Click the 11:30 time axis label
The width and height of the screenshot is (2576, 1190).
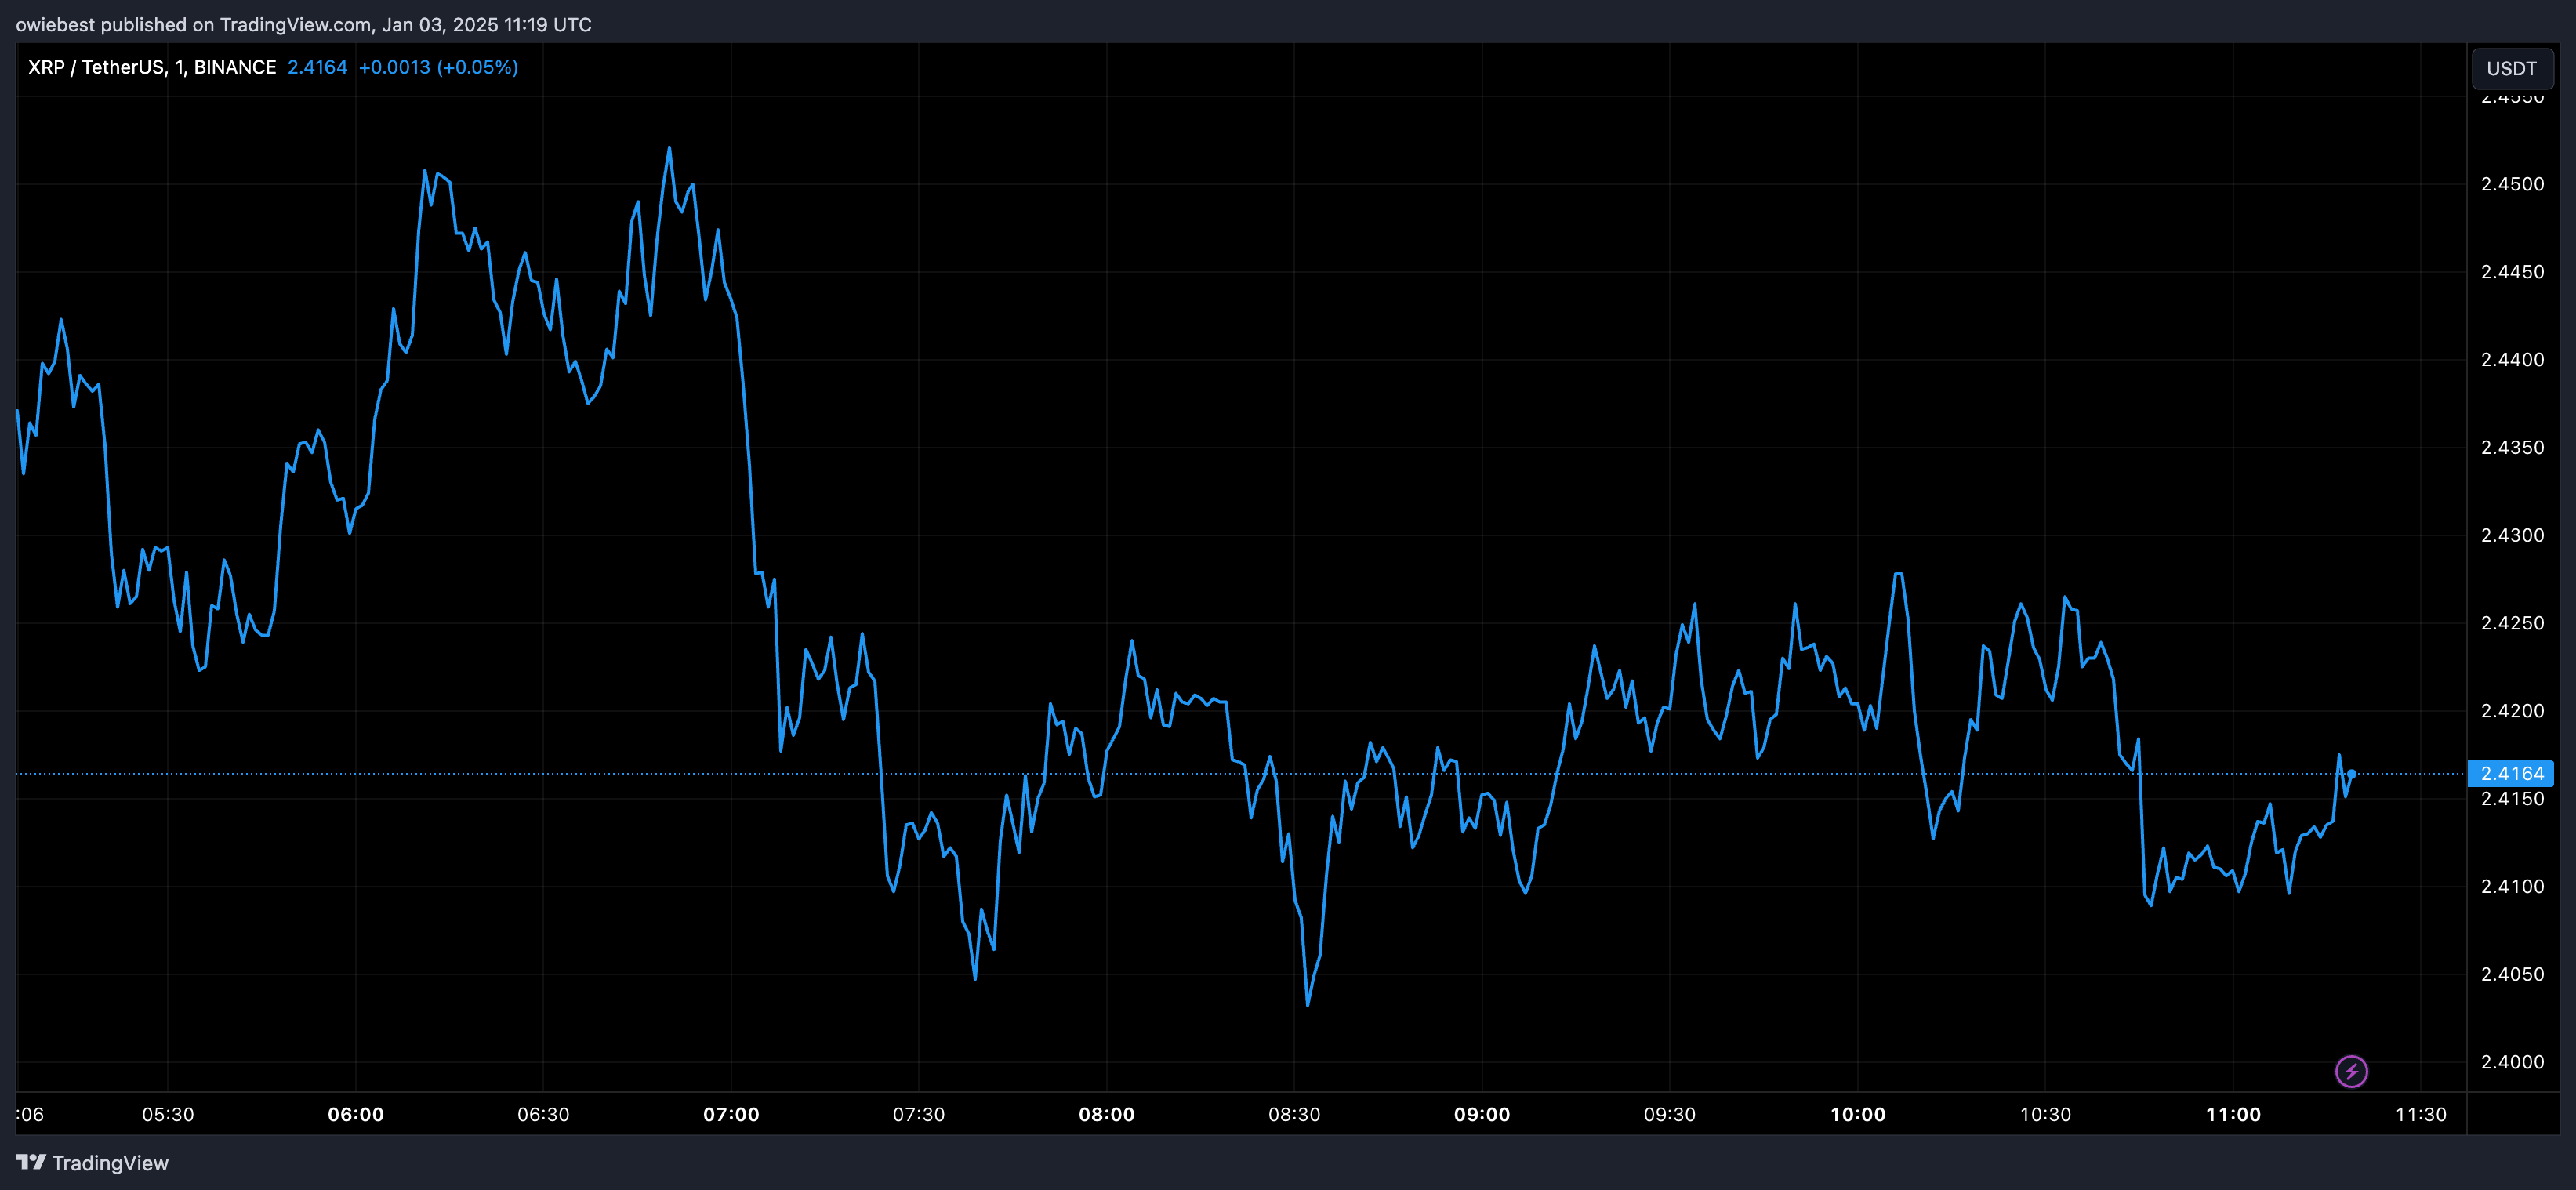(2421, 1114)
